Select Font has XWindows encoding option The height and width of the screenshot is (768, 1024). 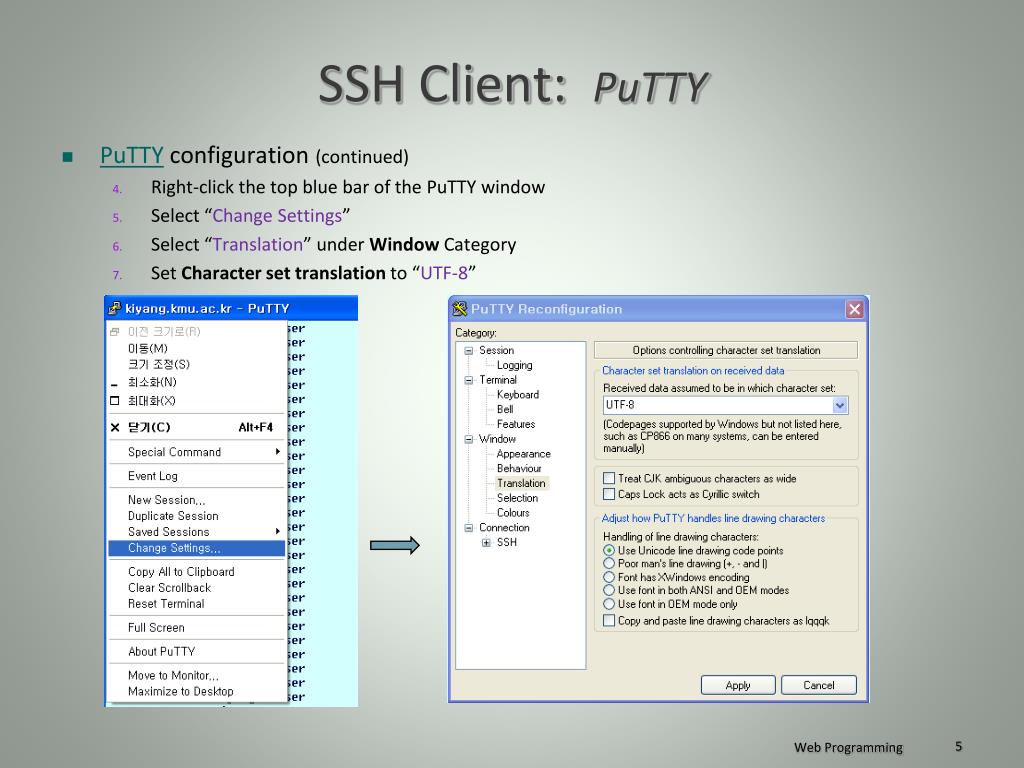pyautogui.click(x=609, y=577)
